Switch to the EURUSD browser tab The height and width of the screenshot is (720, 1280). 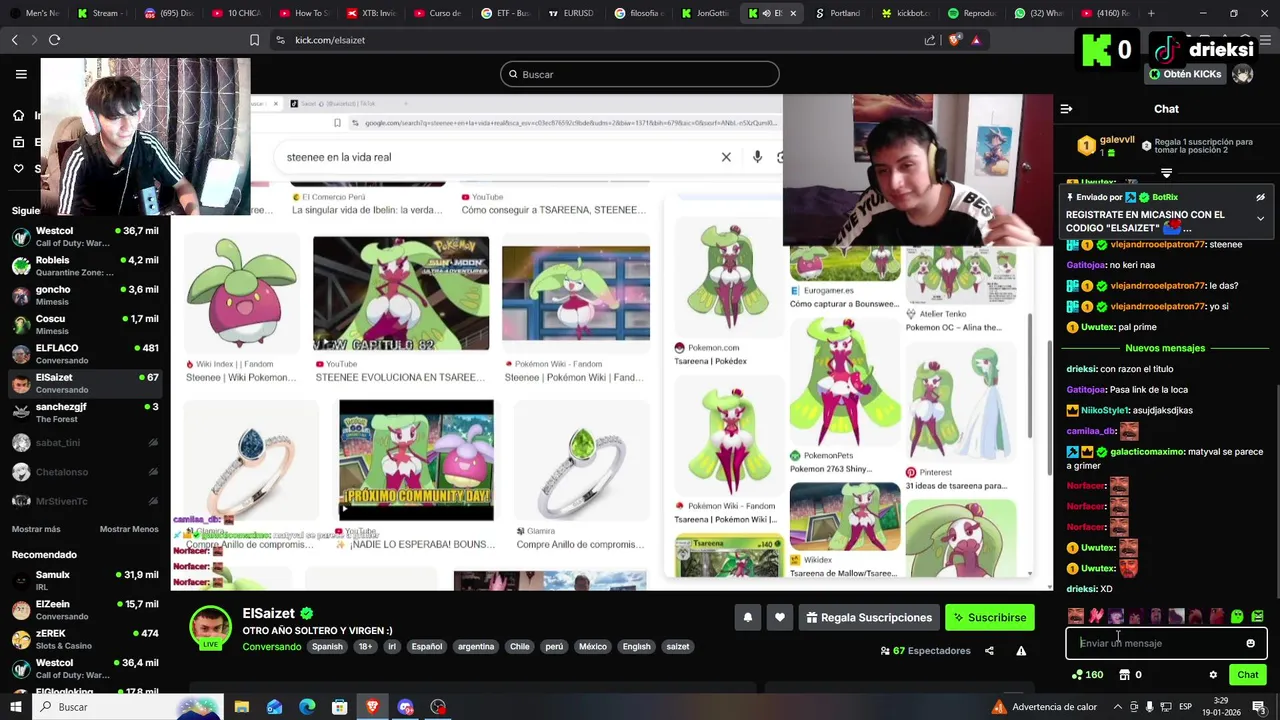(571, 13)
